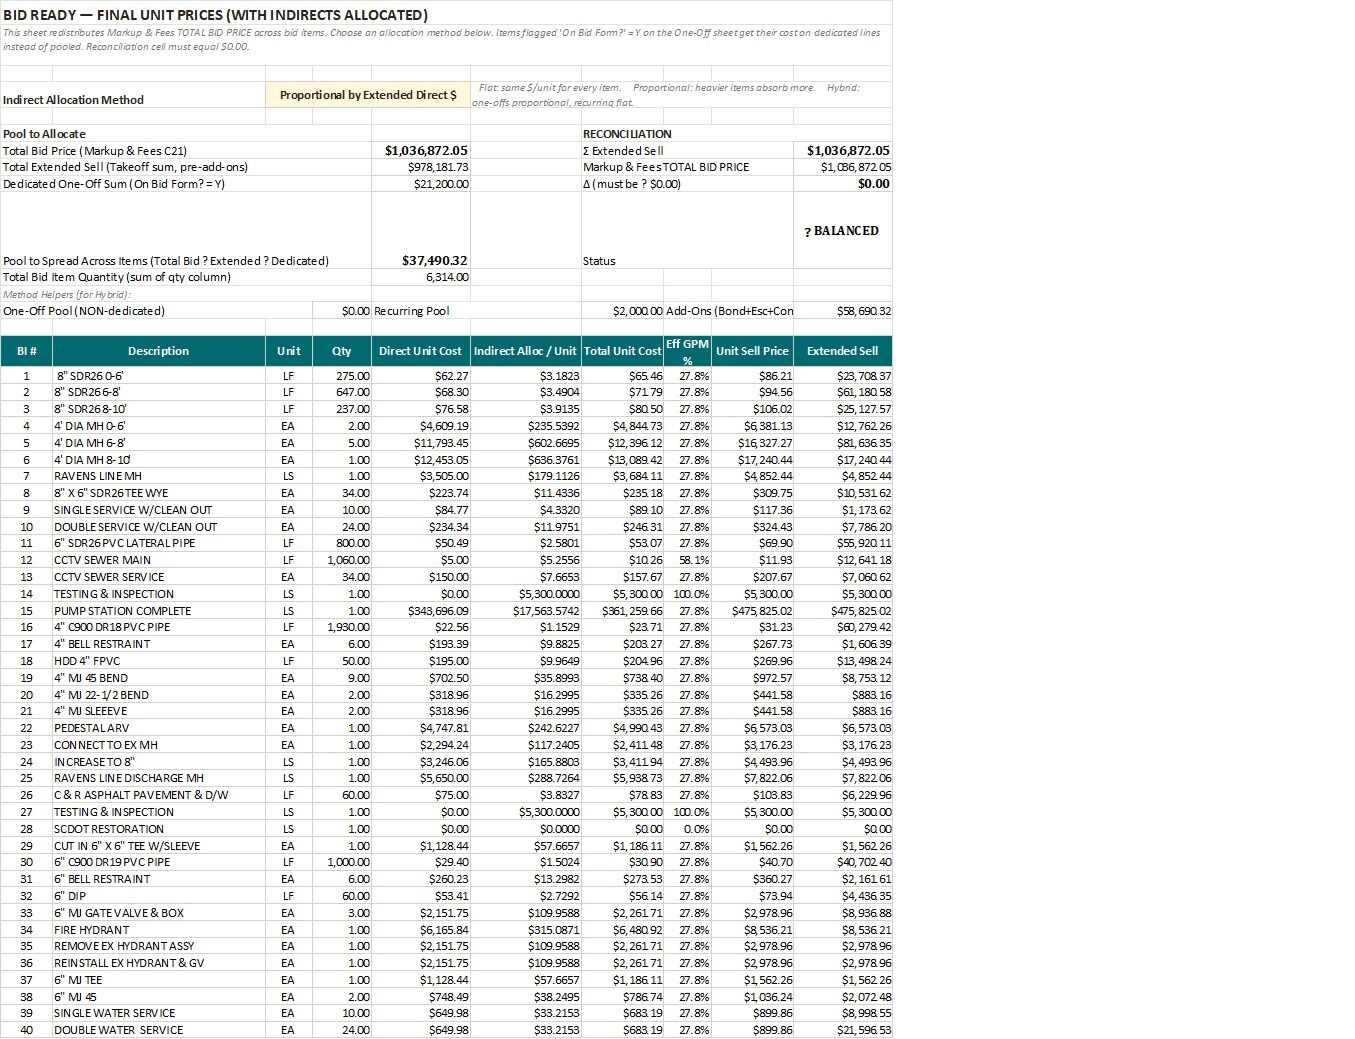Select the $2,000.00 Recurring Pool value
Viewport: 1355px width, 1039px height.
point(623,311)
